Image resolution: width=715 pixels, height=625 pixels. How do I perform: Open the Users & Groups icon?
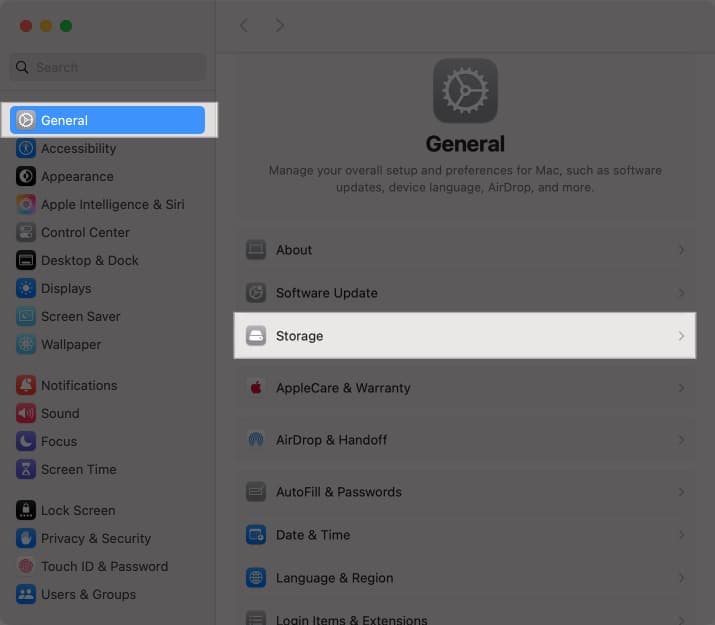pos(26,594)
